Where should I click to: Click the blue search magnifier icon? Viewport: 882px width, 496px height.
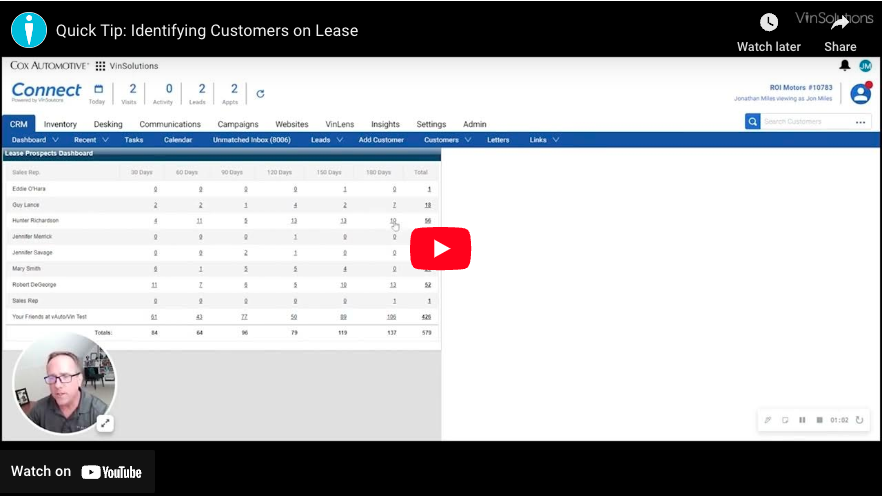click(x=753, y=122)
